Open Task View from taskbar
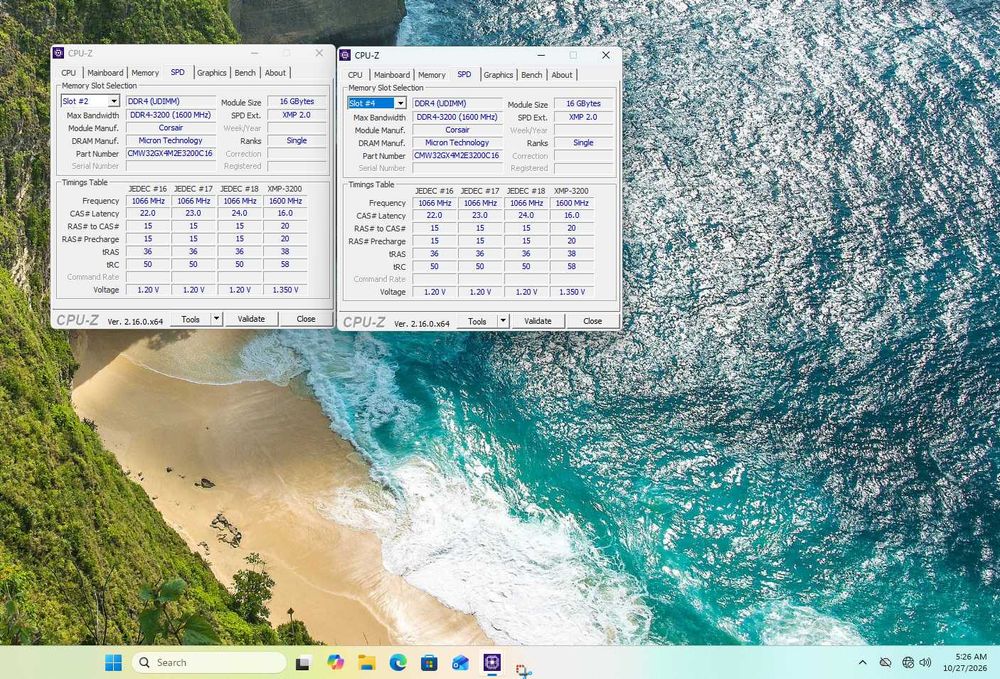The width and height of the screenshot is (1000, 679). [303, 663]
